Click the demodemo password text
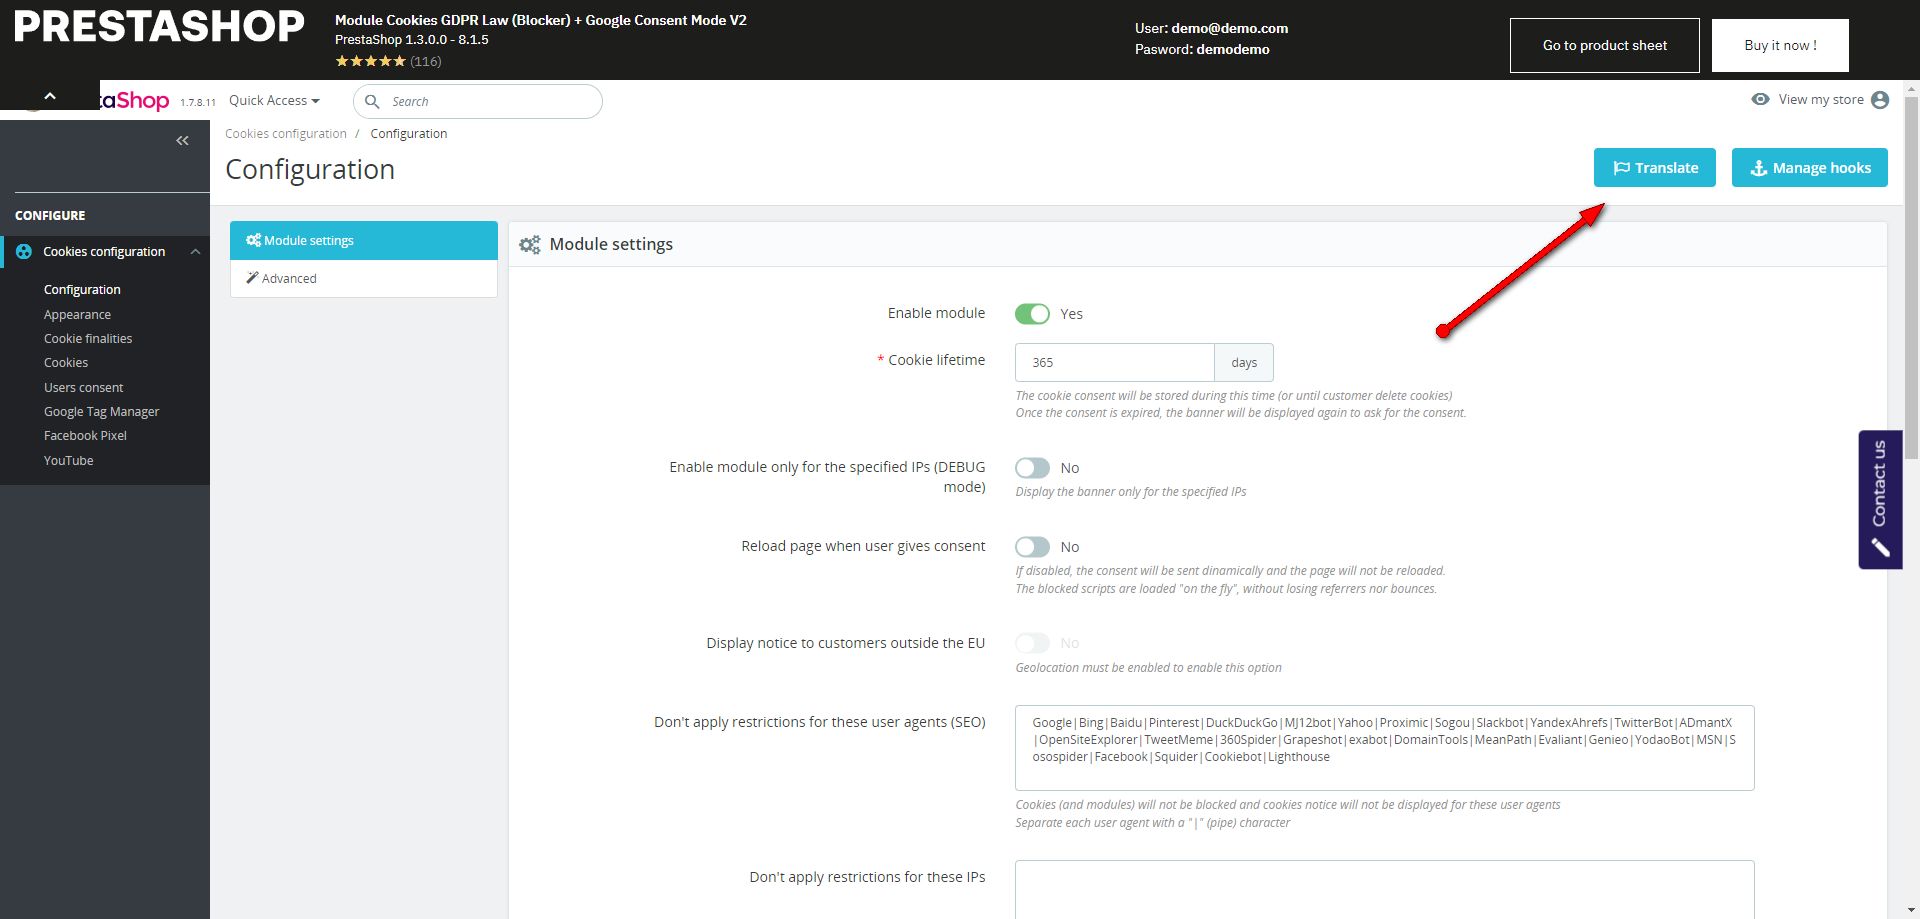The height and width of the screenshot is (919, 1920). [x=1233, y=49]
